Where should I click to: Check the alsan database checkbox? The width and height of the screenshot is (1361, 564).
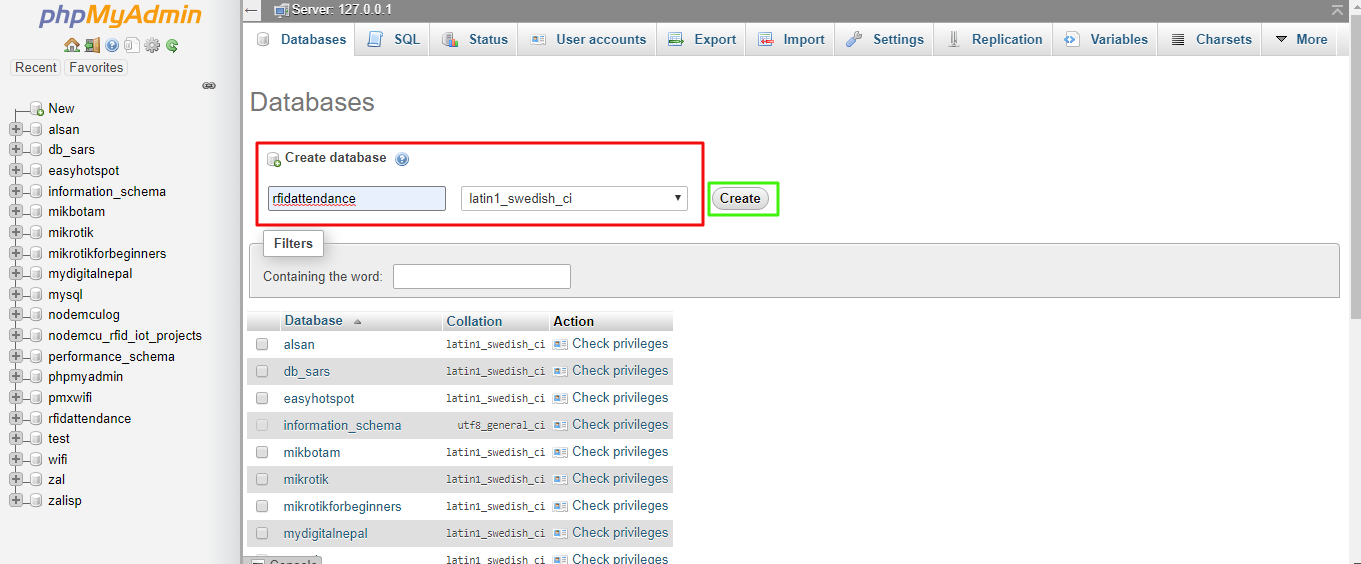click(x=262, y=344)
